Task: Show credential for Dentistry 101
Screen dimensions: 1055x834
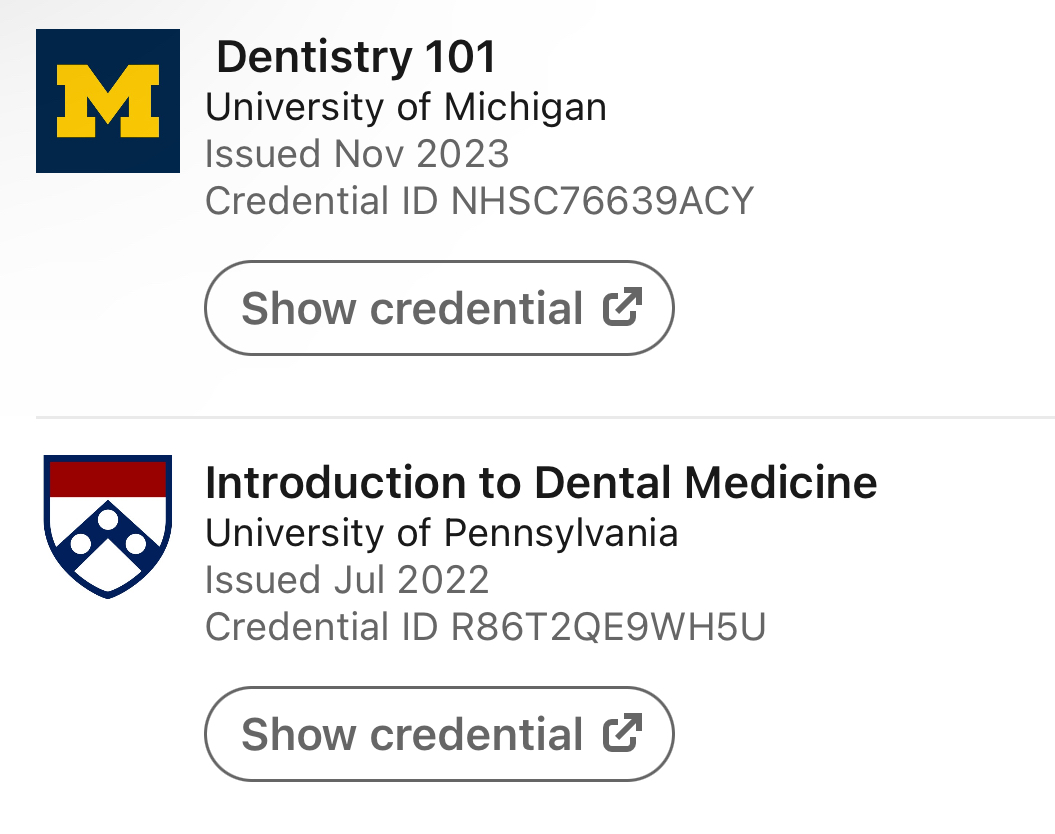Action: [439, 308]
